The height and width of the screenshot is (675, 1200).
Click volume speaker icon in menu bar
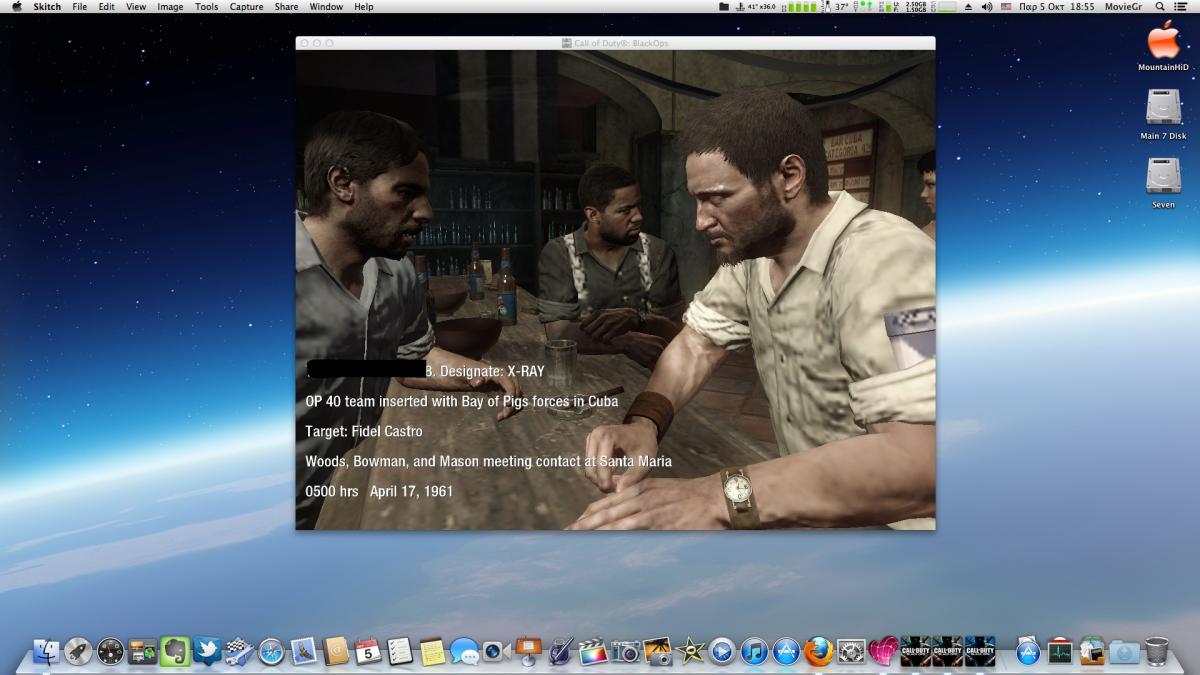[x=987, y=6]
